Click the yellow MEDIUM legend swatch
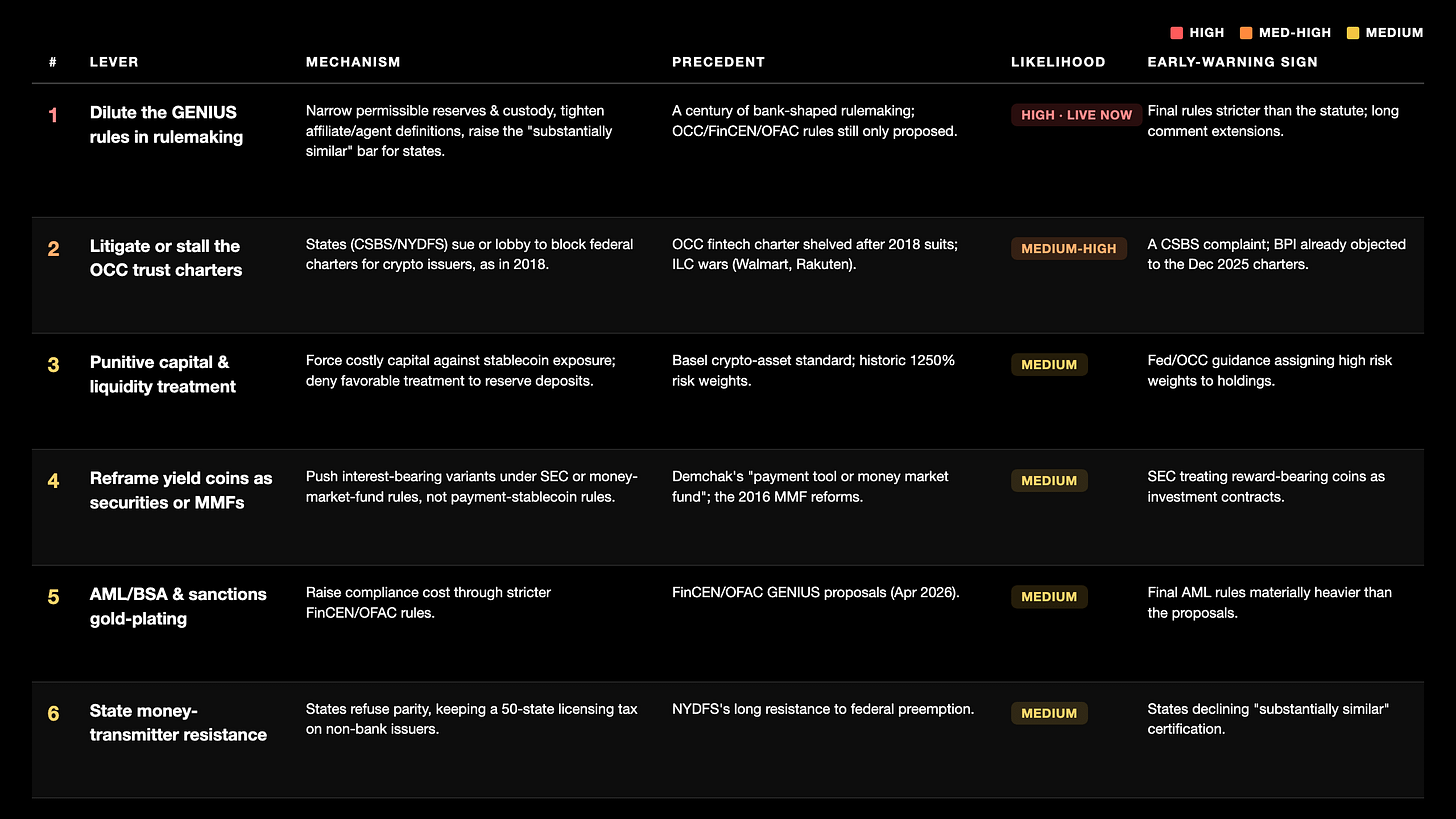Viewport: 1456px width, 819px height. click(1353, 33)
